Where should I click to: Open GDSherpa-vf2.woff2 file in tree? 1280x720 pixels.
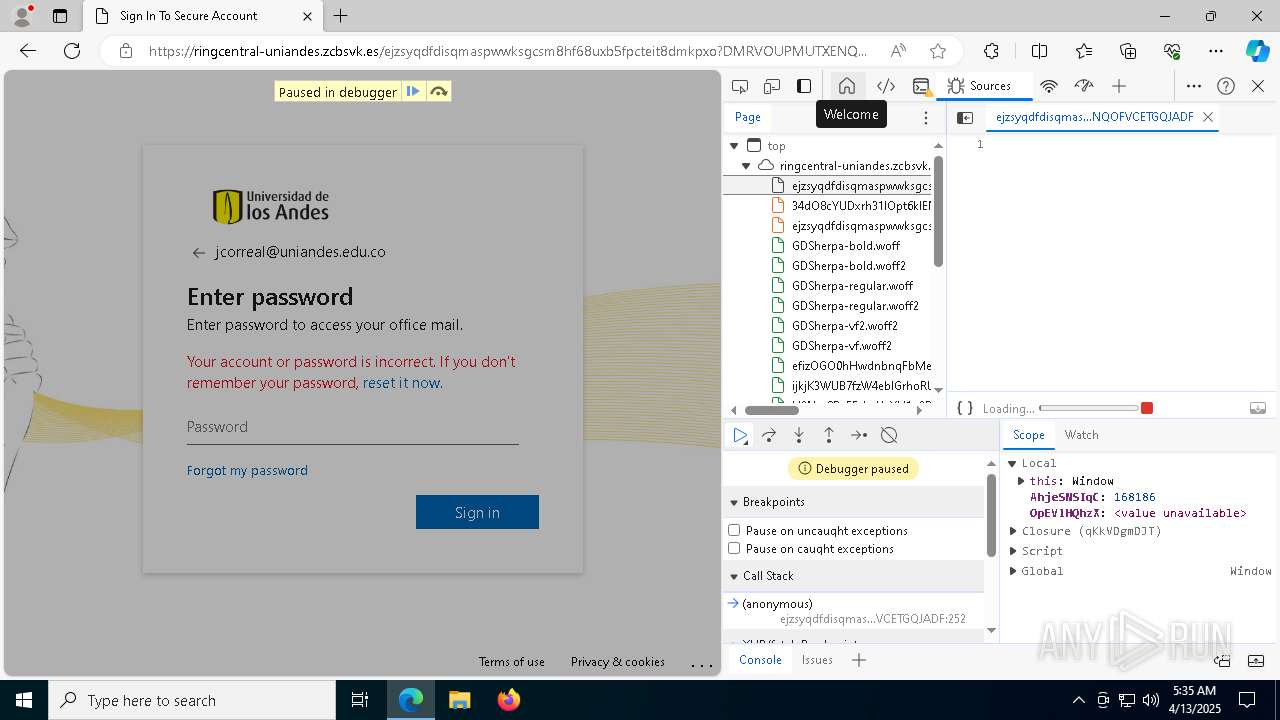(844, 326)
